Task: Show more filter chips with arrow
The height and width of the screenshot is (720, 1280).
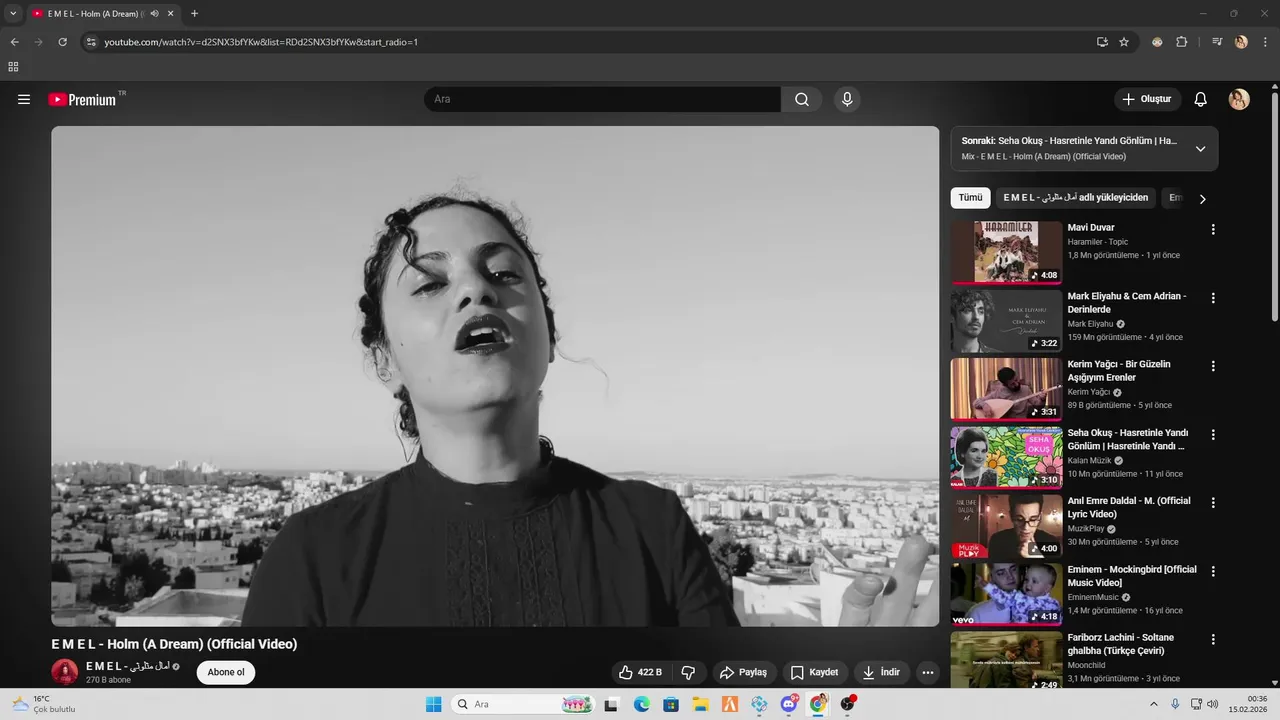Action: [x=1202, y=199]
